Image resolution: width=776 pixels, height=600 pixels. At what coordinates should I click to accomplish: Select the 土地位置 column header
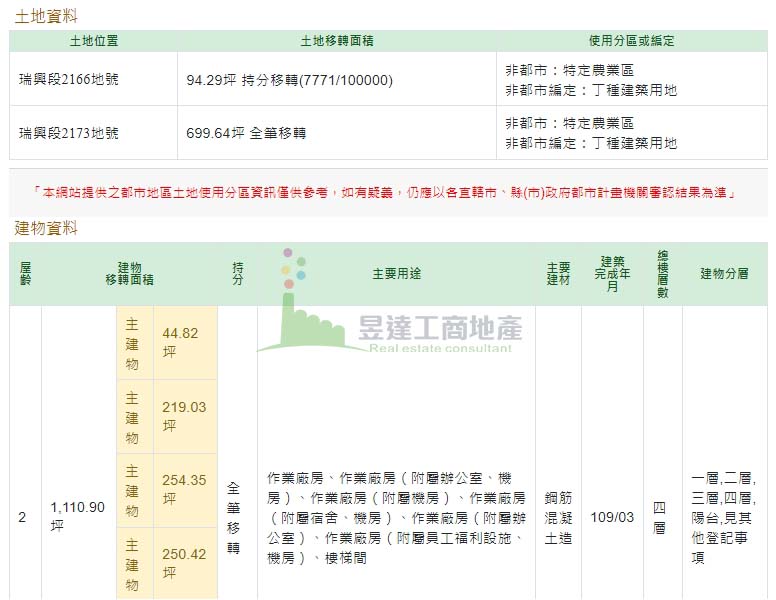coord(94,41)
